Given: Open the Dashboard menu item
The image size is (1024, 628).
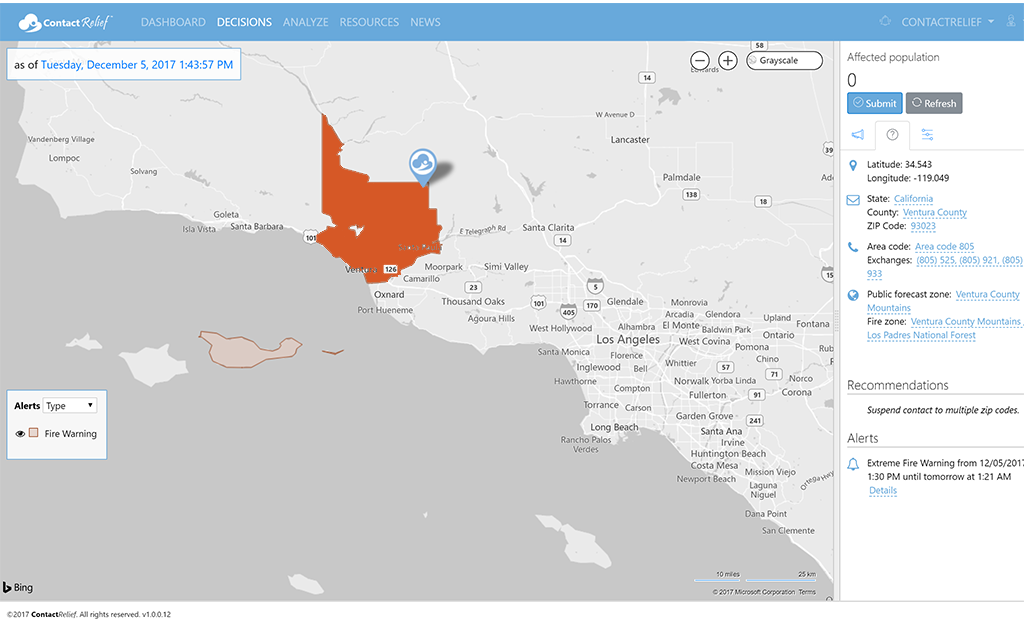Looking at the screenshot, I should pyautogui.click(x=173, y=22).
